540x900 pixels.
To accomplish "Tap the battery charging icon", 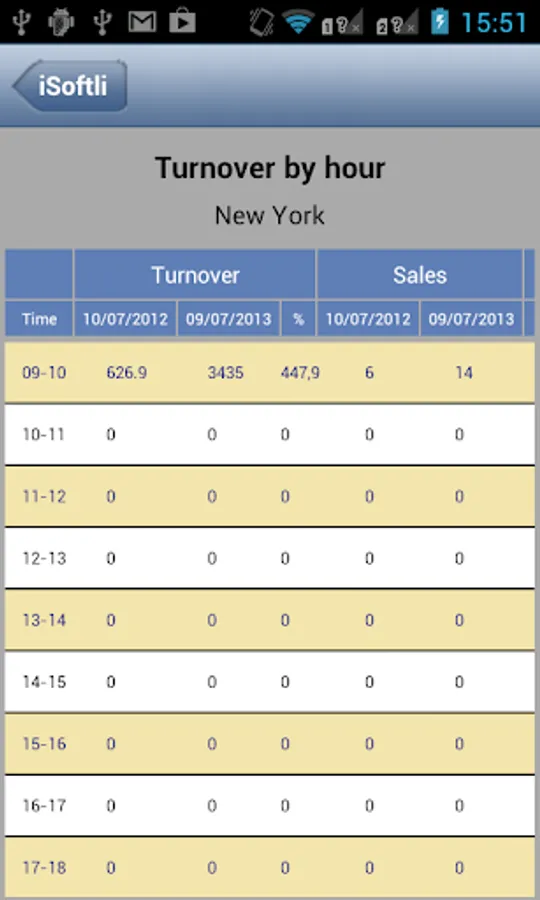I will coord(440,22).
